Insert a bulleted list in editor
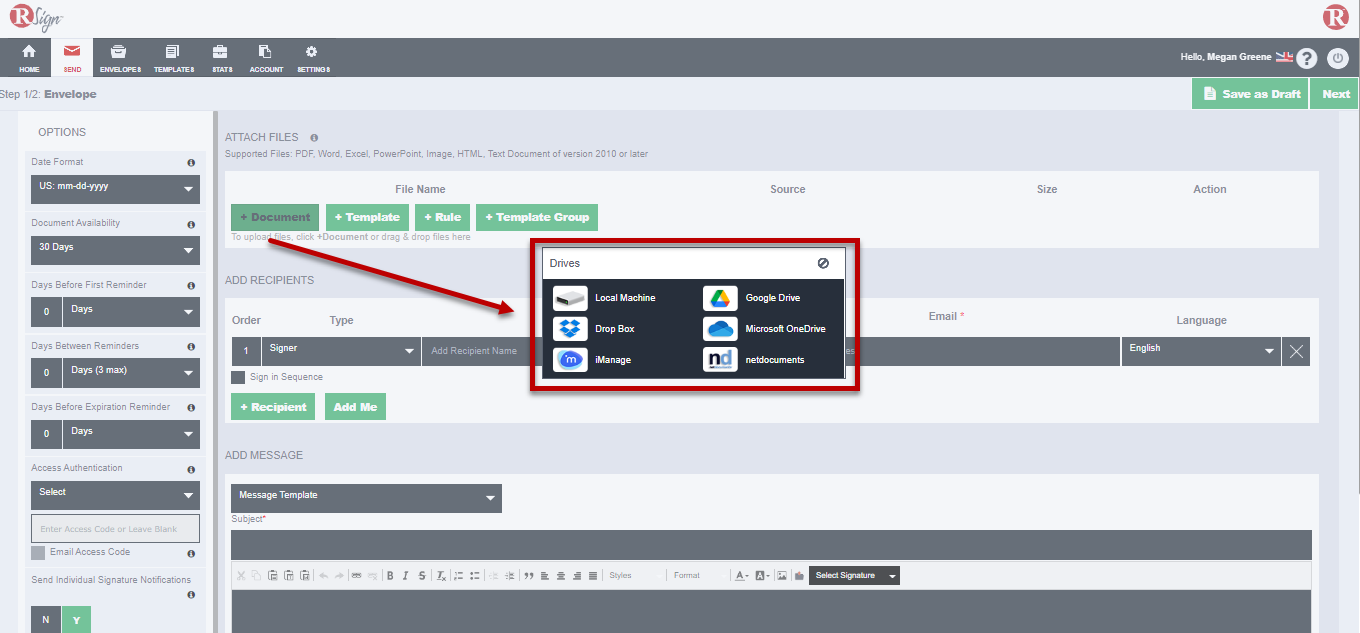Image resolution: width=1360 pixels, height=633 pixels. (x=475, y=575)
